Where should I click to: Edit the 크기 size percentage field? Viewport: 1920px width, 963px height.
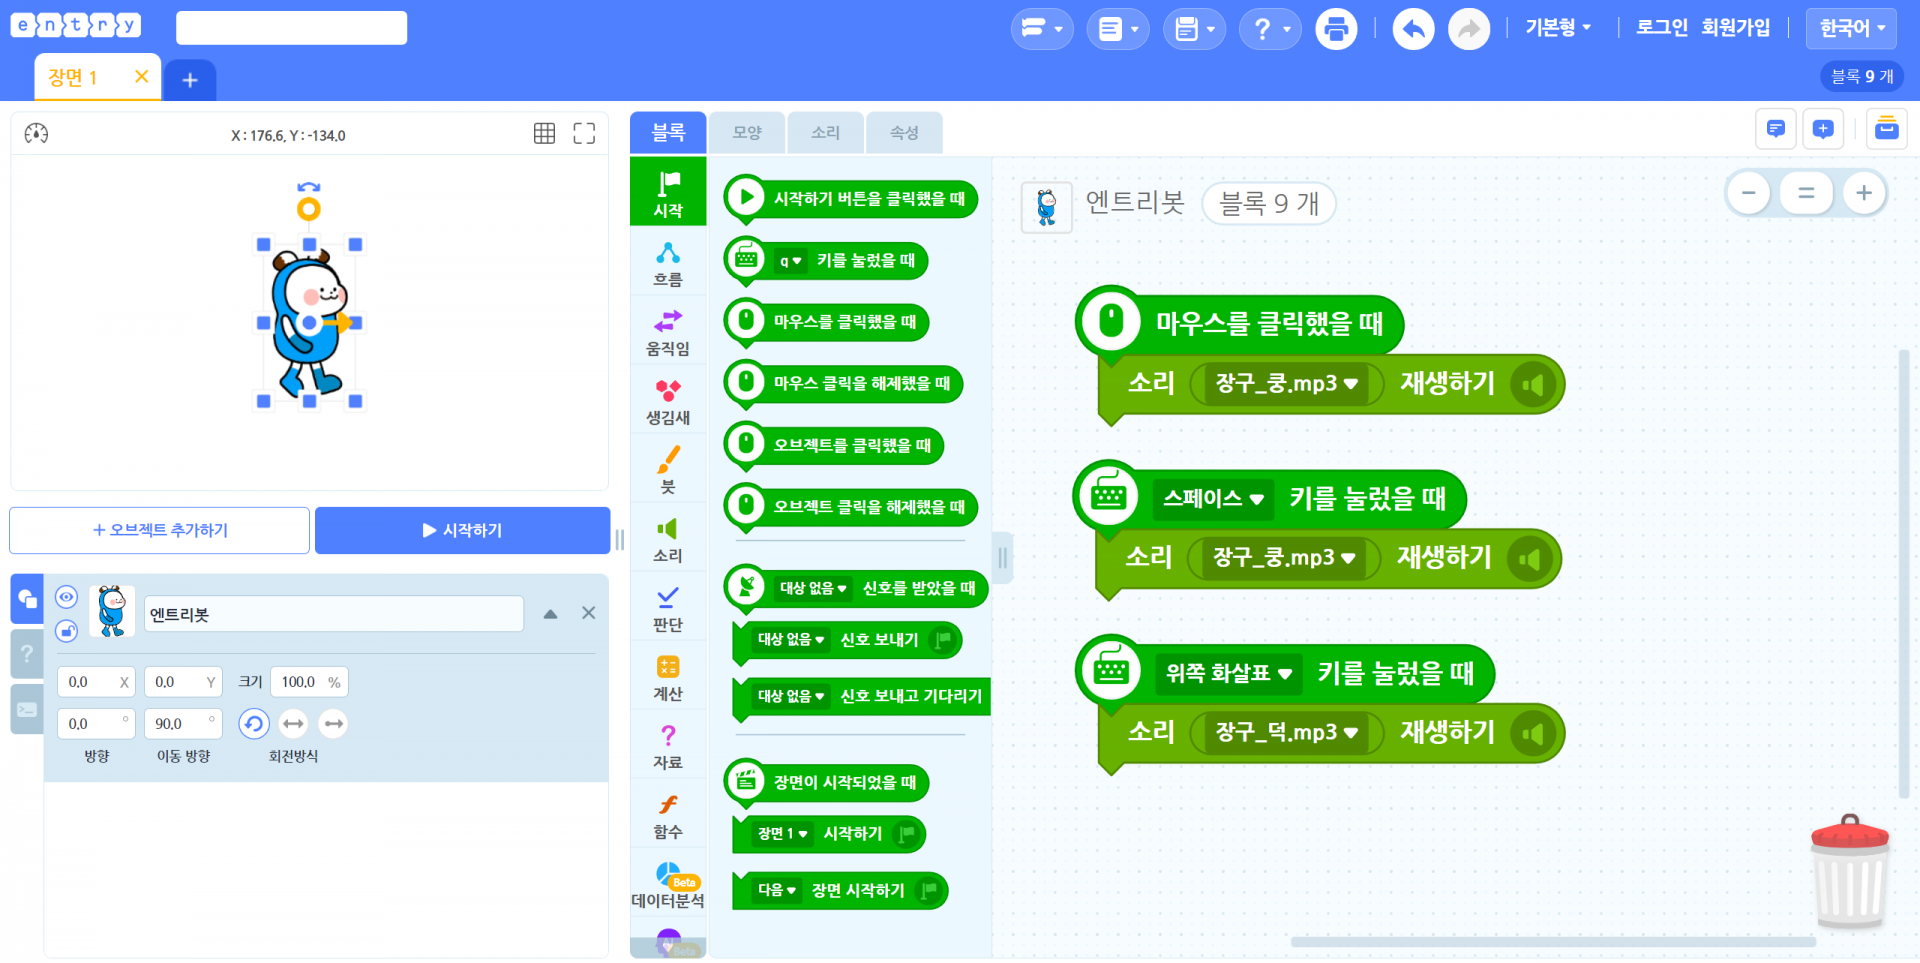click(x=310, y=682)
